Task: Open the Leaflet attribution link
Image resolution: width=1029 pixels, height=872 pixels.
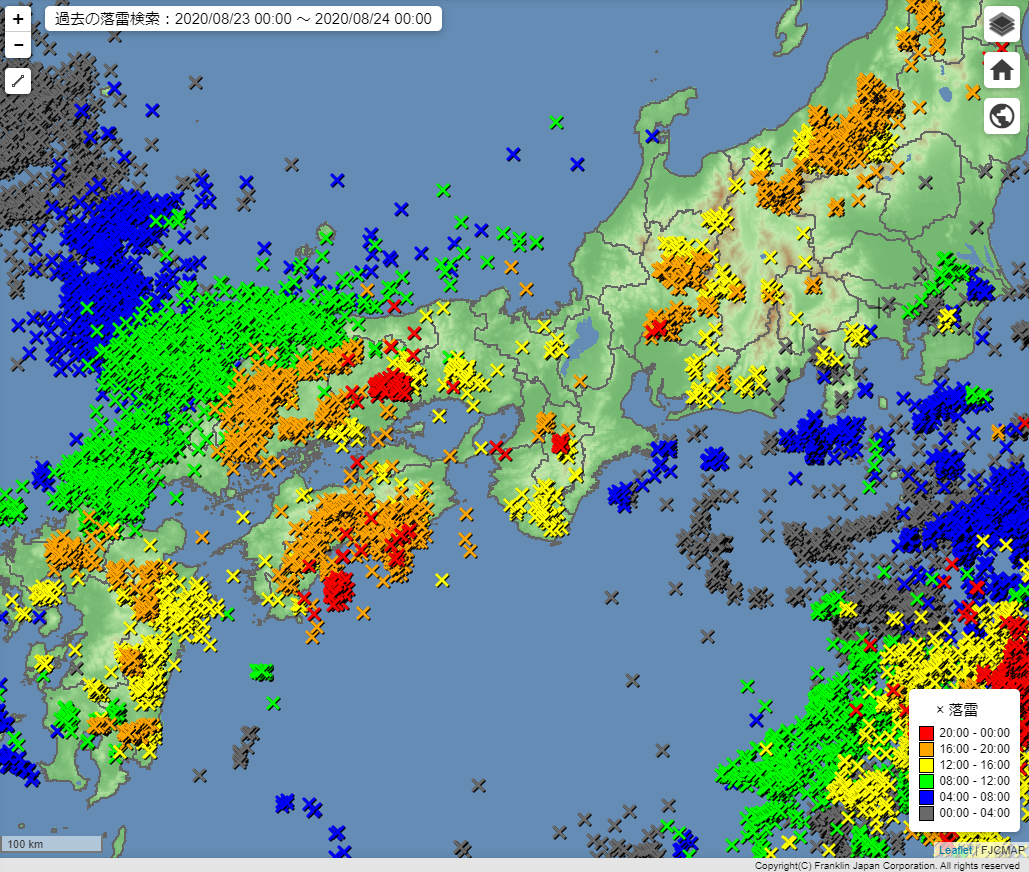Action: pos(954,850)
